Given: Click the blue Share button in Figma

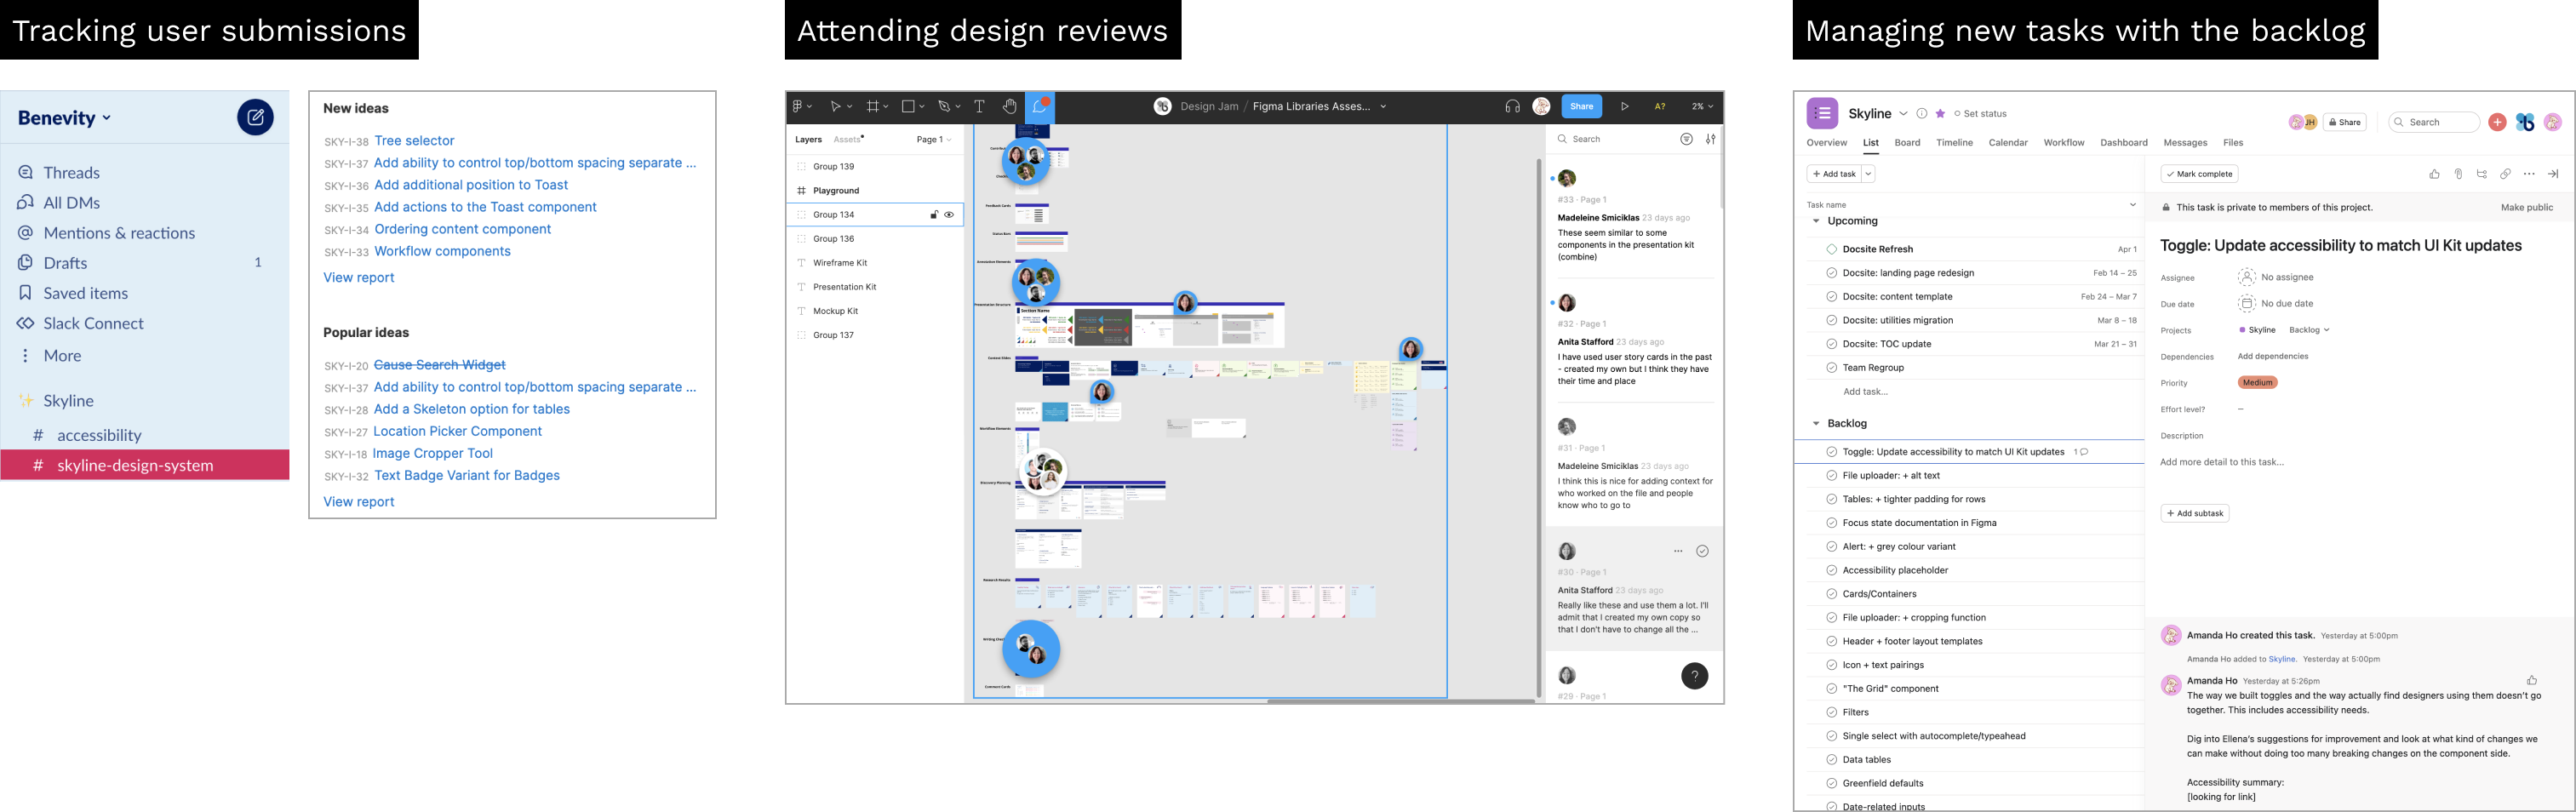Looking at the screenshot, I should click(x=1581, y=106).
